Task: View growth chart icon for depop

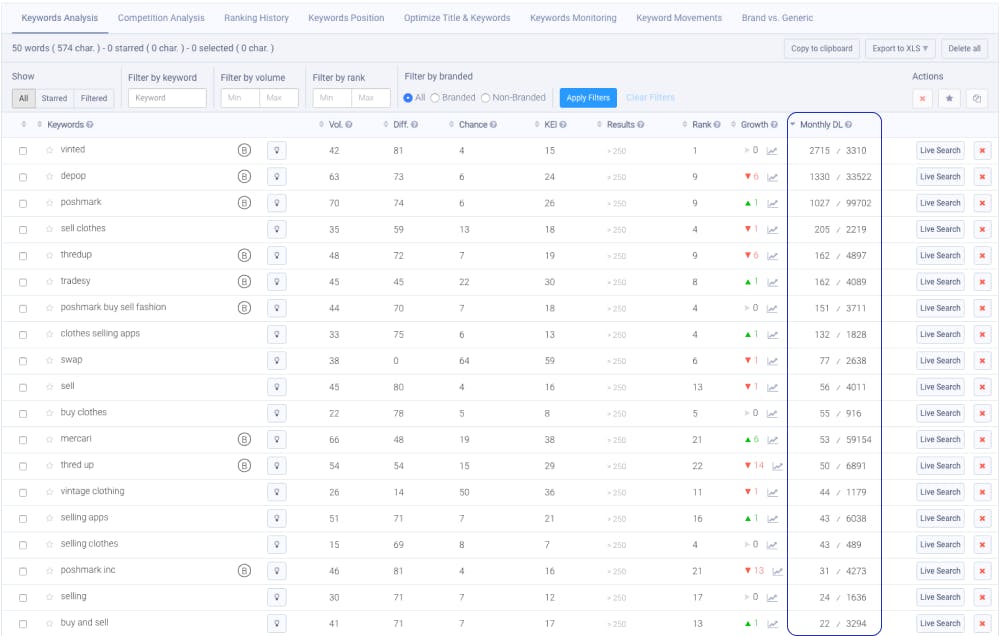Action: (x=772, y=177)
